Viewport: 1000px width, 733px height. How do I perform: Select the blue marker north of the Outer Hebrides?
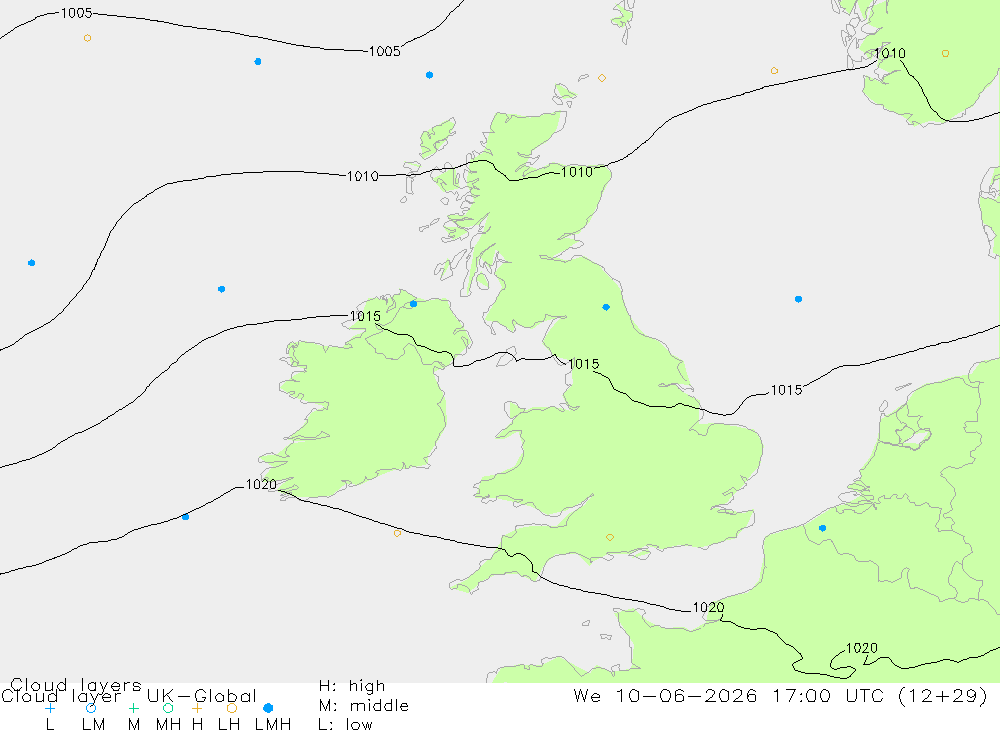[x=429, y=75]
